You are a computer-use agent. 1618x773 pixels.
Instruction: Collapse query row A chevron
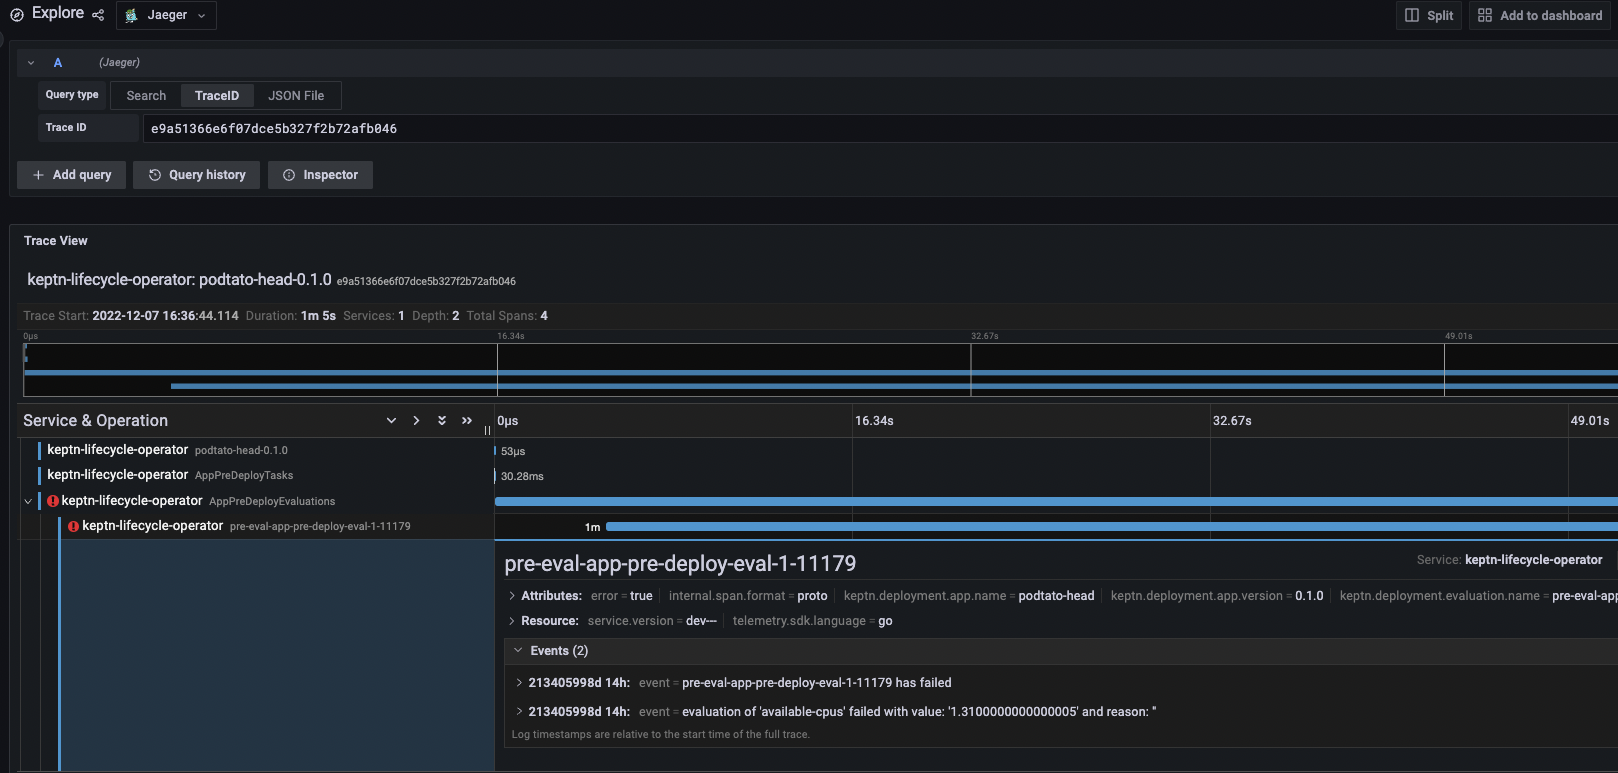(31, 63)
